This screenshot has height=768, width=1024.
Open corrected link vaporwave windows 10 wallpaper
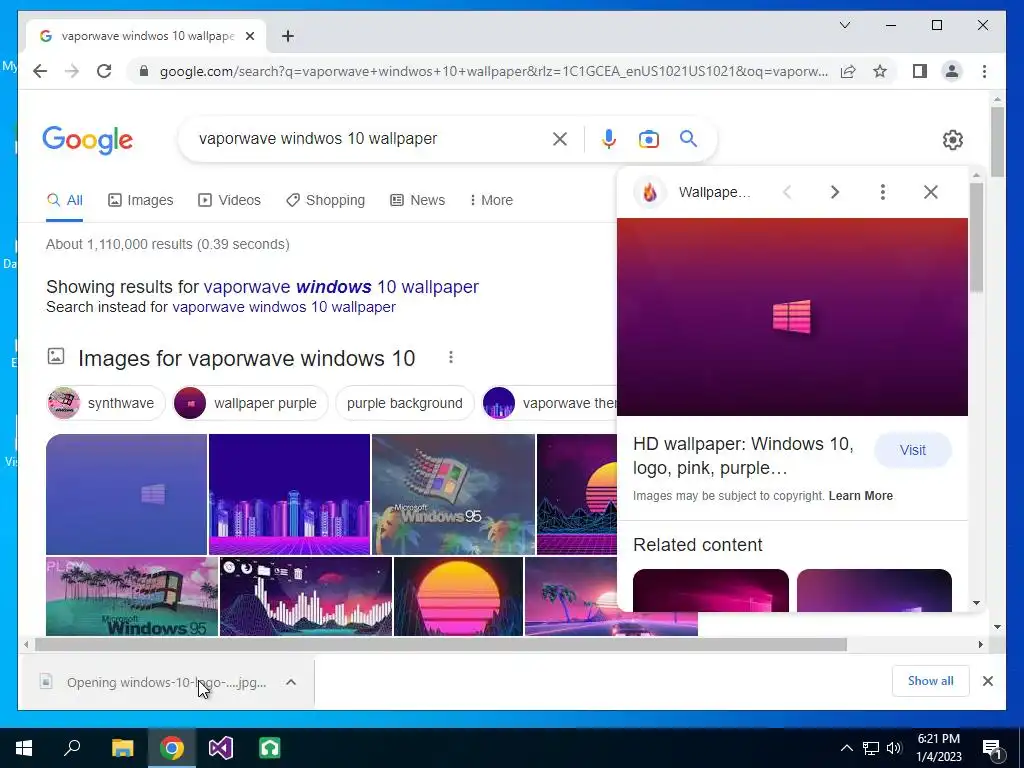click(341, 287)
